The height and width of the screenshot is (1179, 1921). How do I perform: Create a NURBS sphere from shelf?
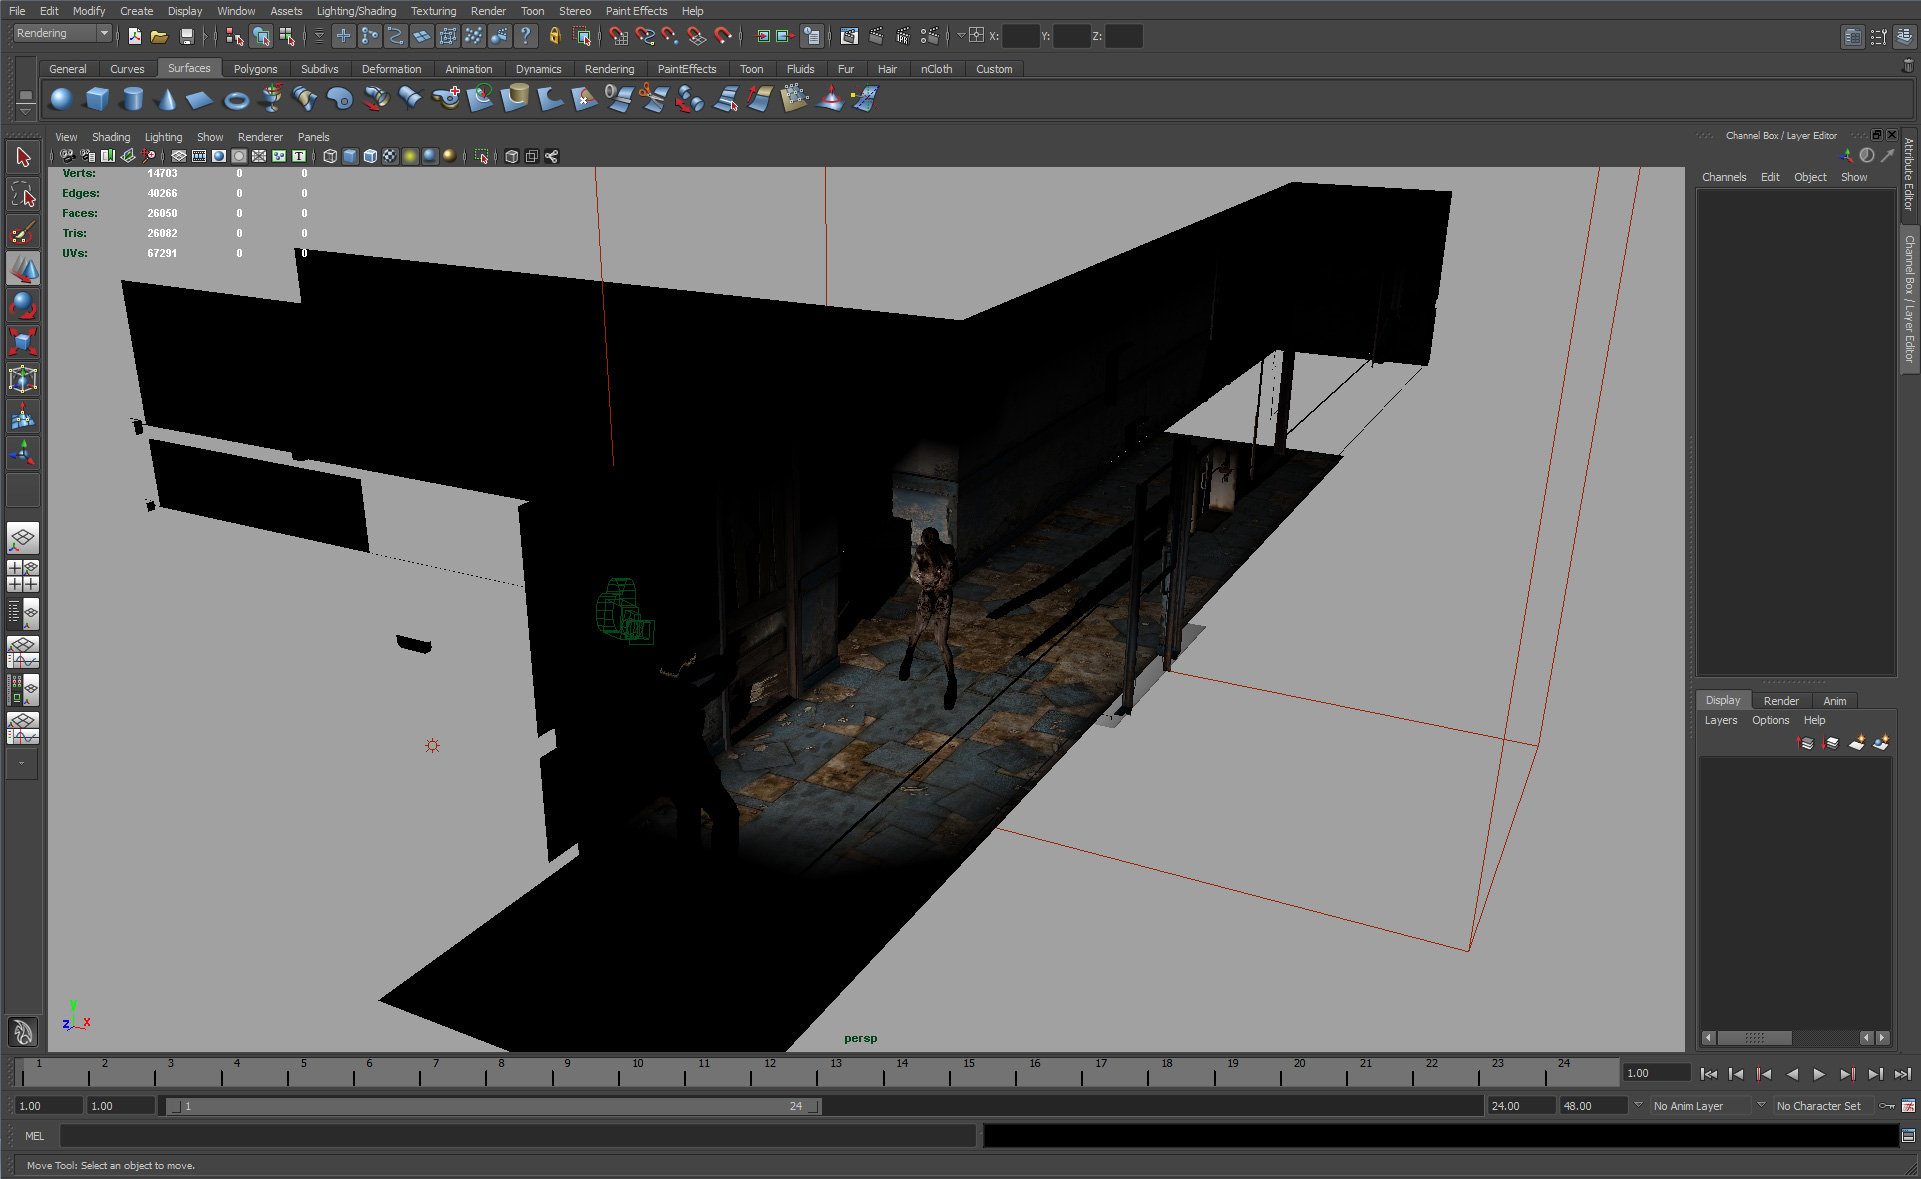(61, 99)
